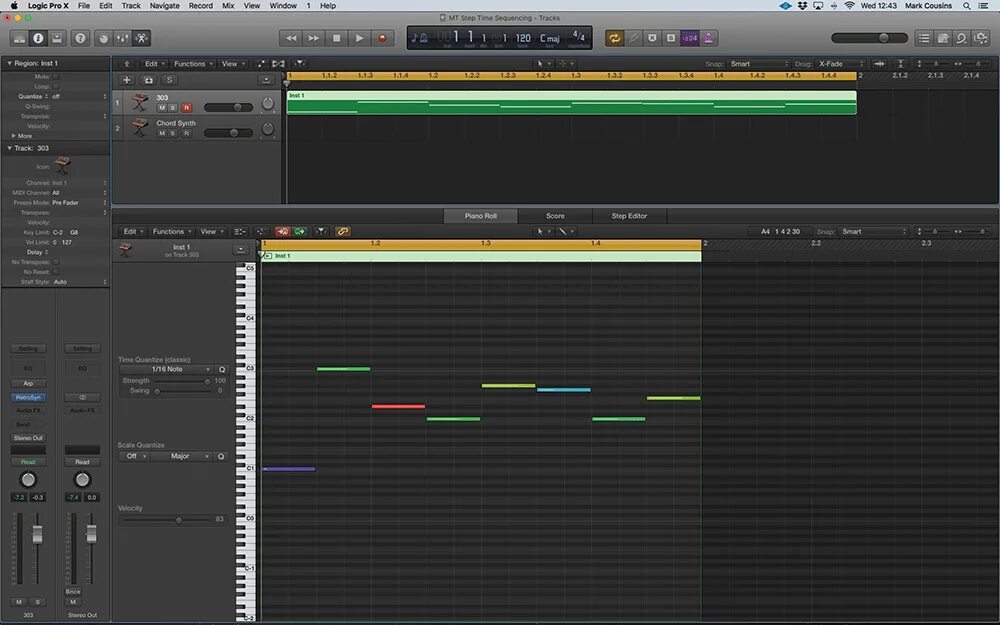Open the Tracks area View menu

click(x=233, y=64)
